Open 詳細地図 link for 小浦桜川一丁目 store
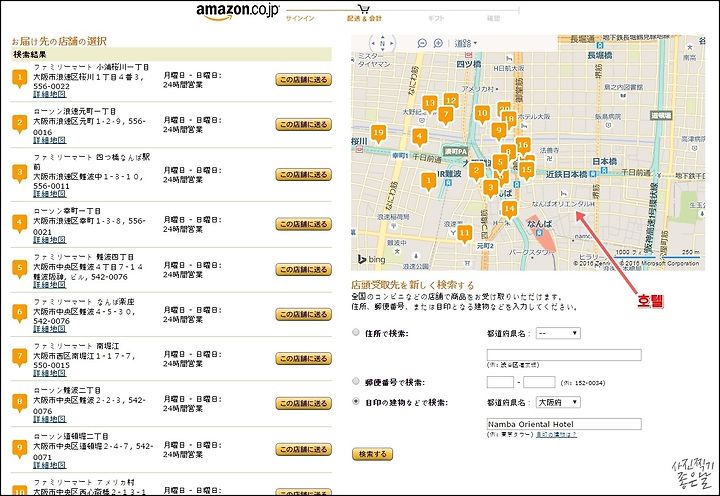720x496 pixels. pos(50,94)
